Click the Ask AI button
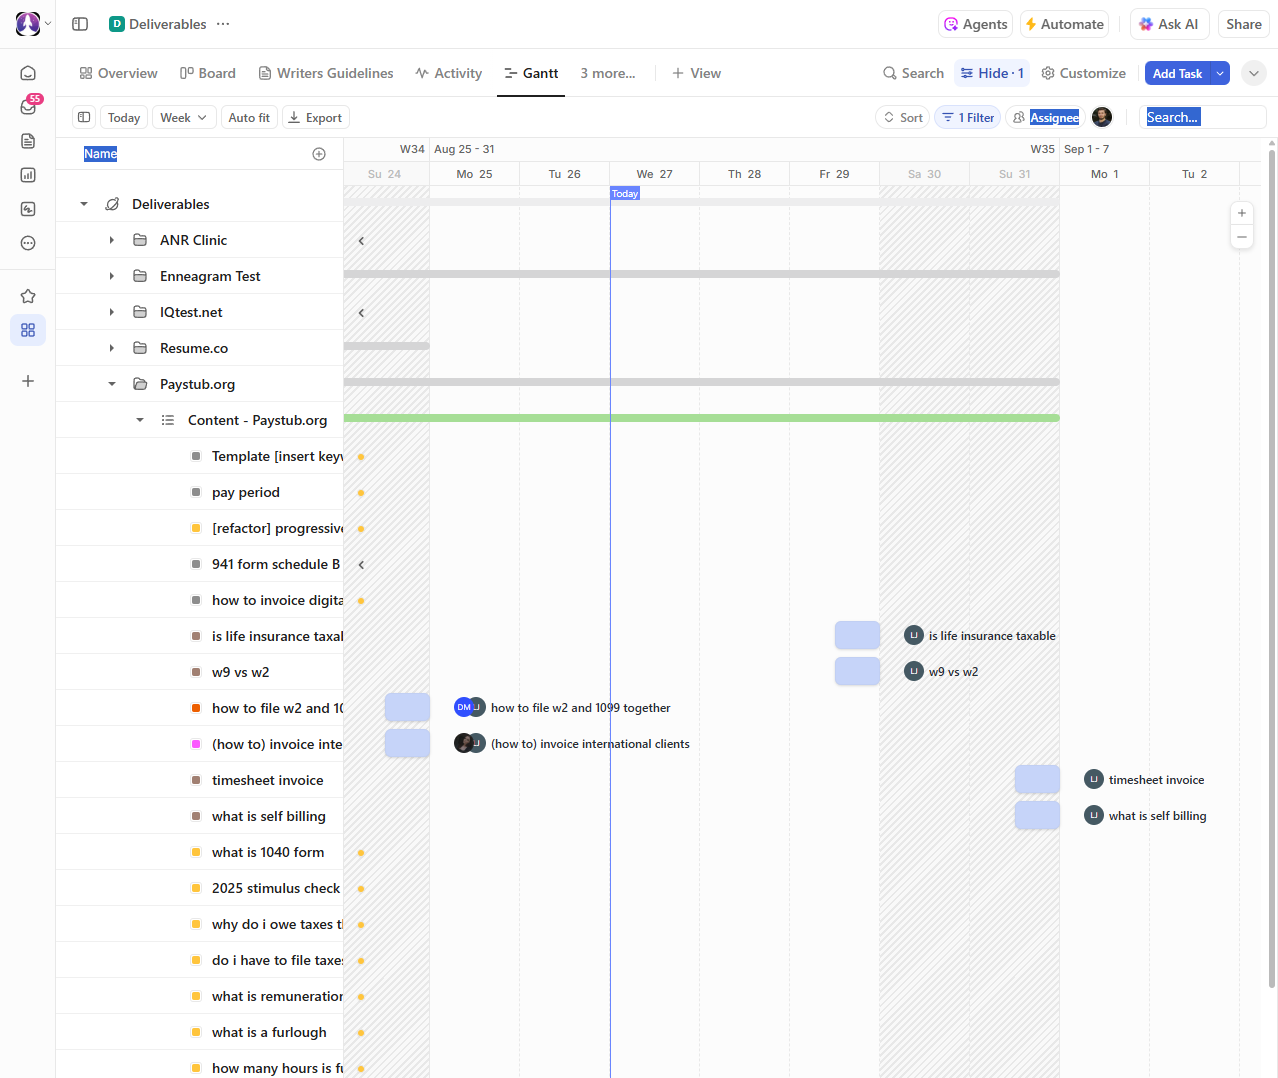Screen dimensions: 1278x1078 pos(1169,23)
